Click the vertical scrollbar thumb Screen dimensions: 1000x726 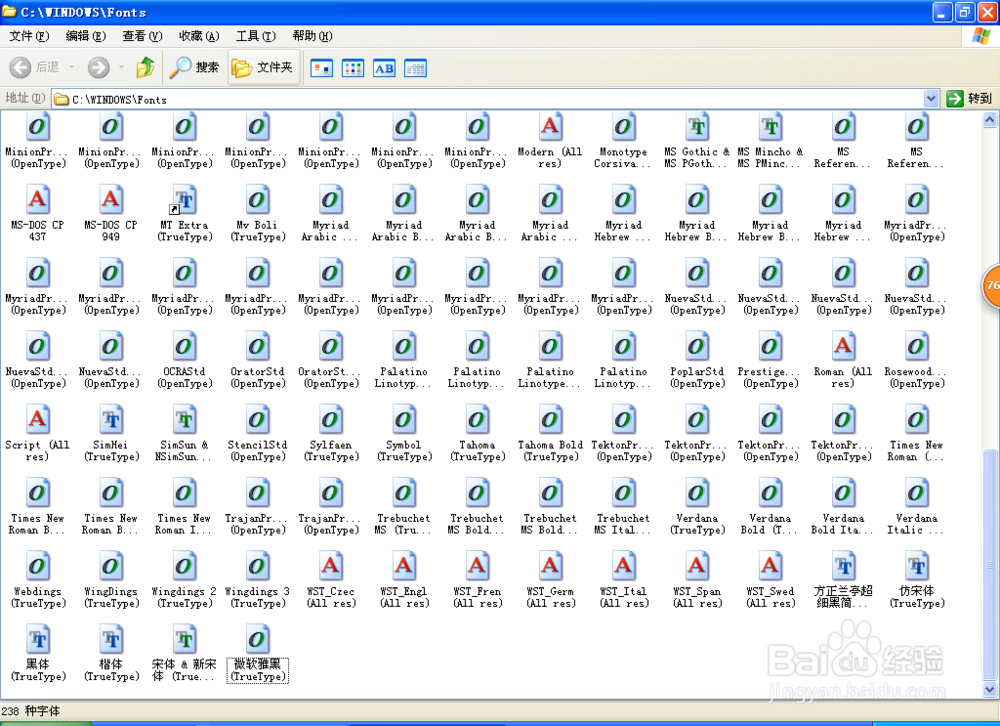[989, 565]
